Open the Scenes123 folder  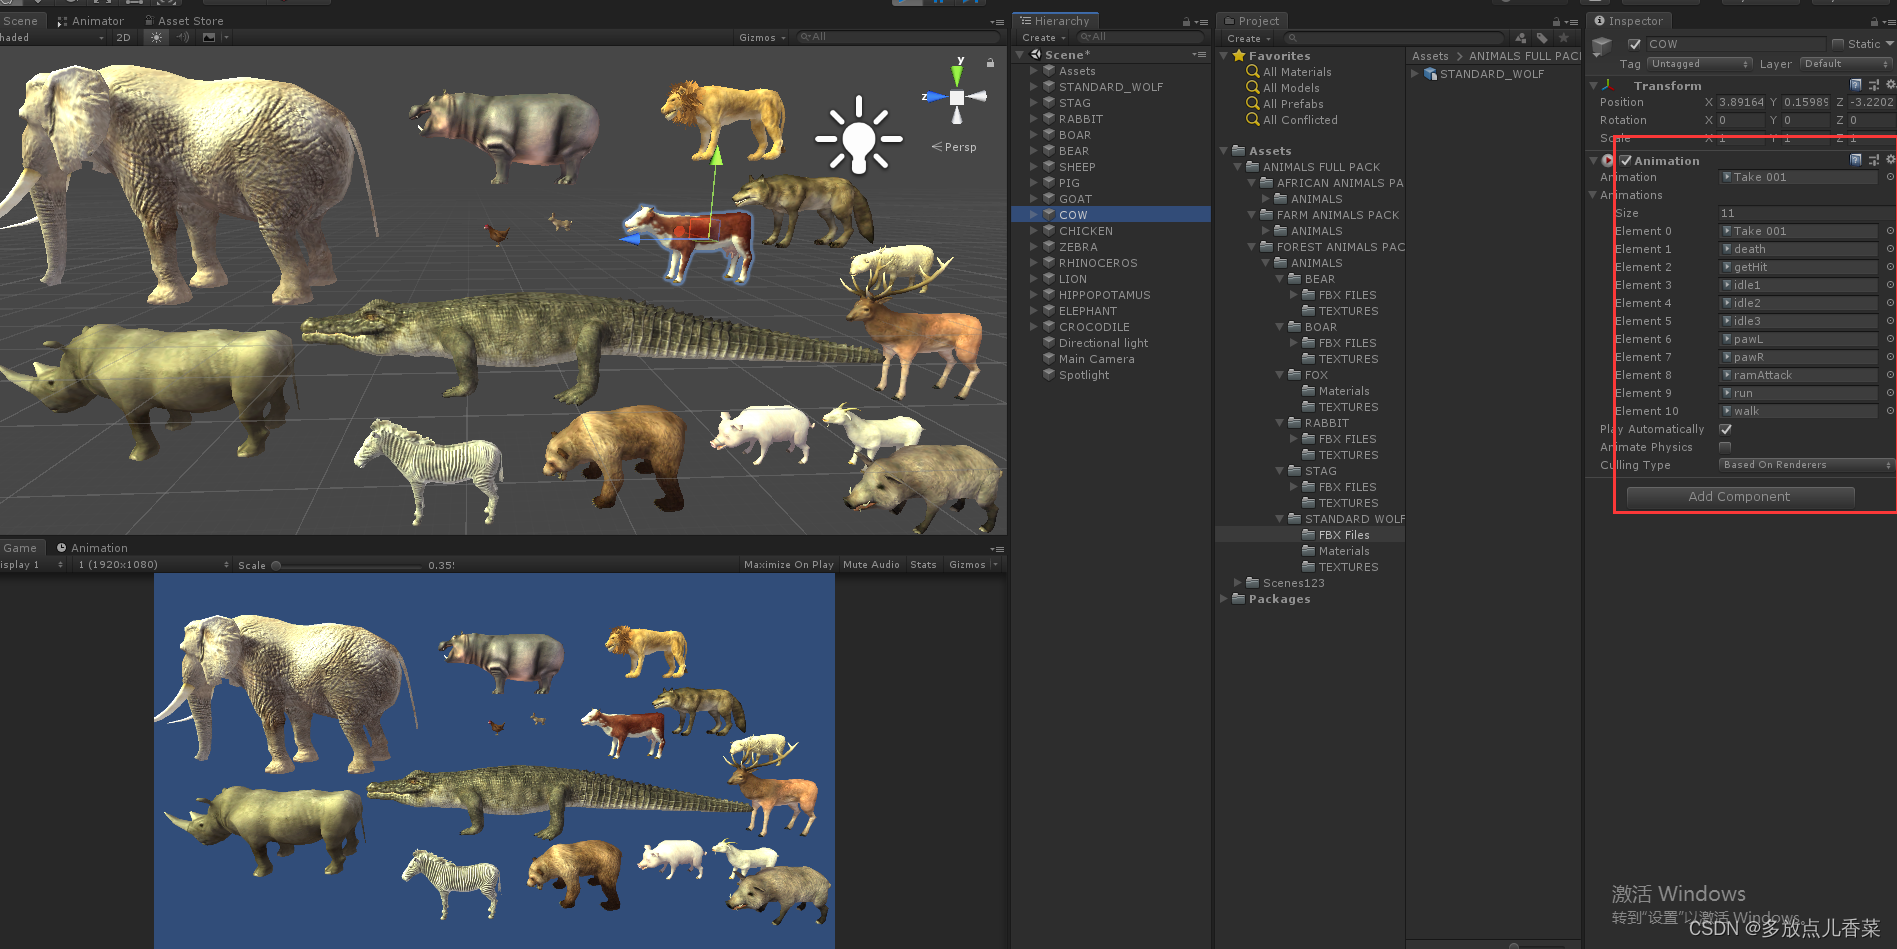click(1293, 583)
